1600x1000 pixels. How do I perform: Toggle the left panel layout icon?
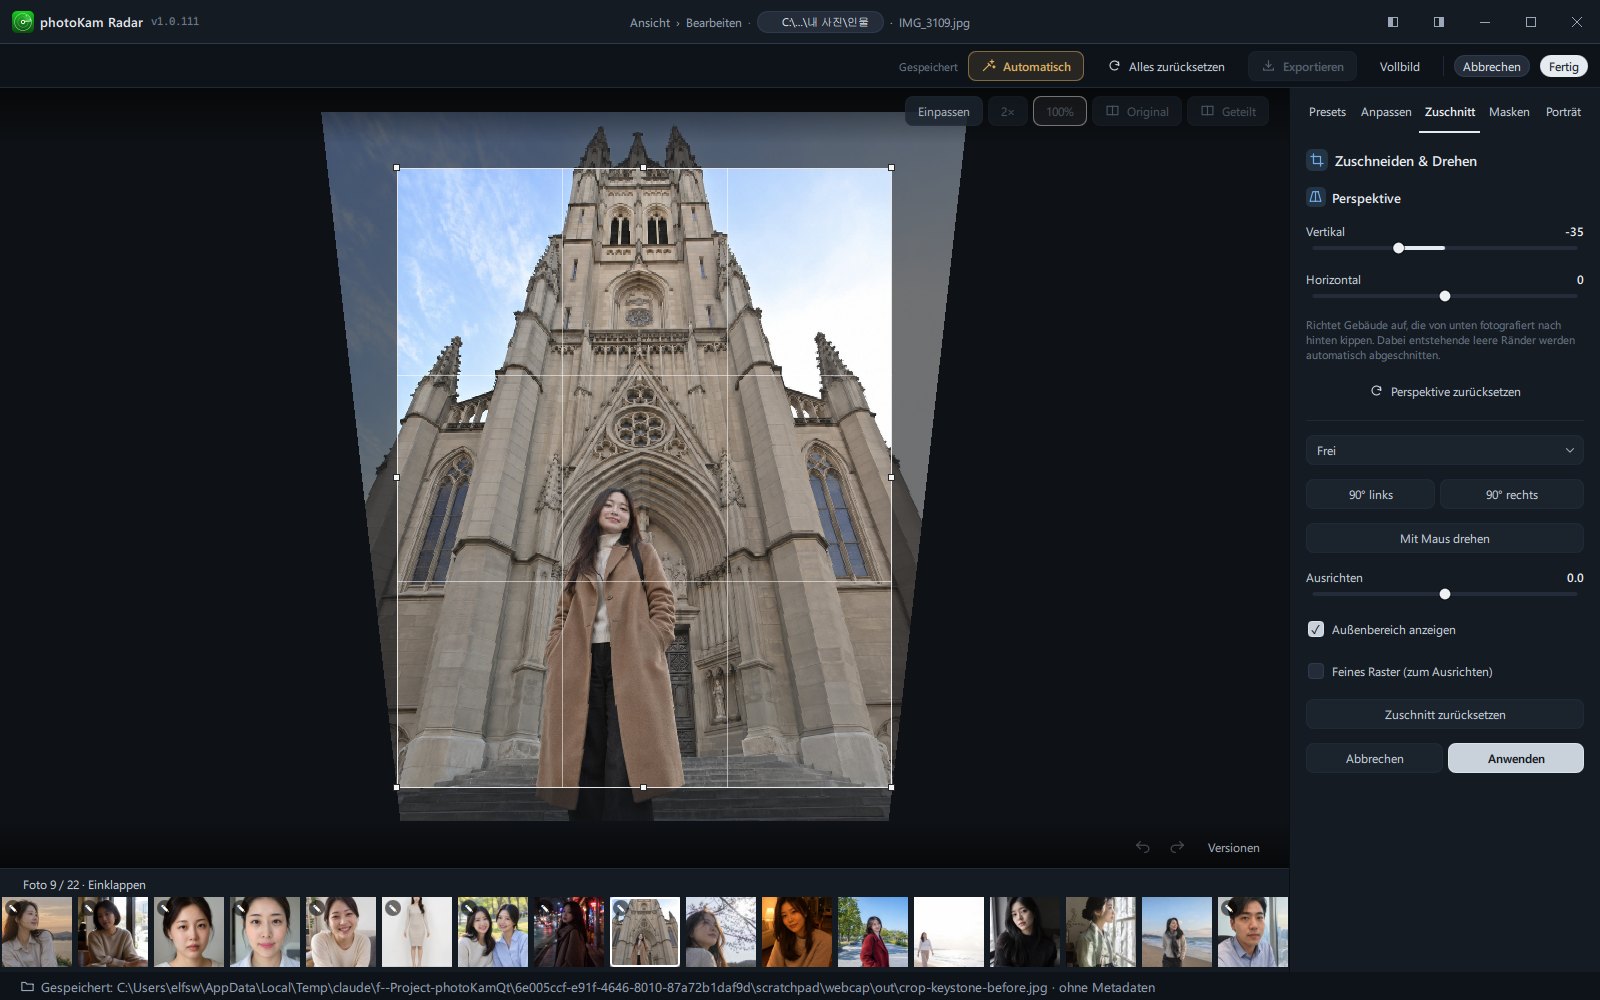(1393, 22)
